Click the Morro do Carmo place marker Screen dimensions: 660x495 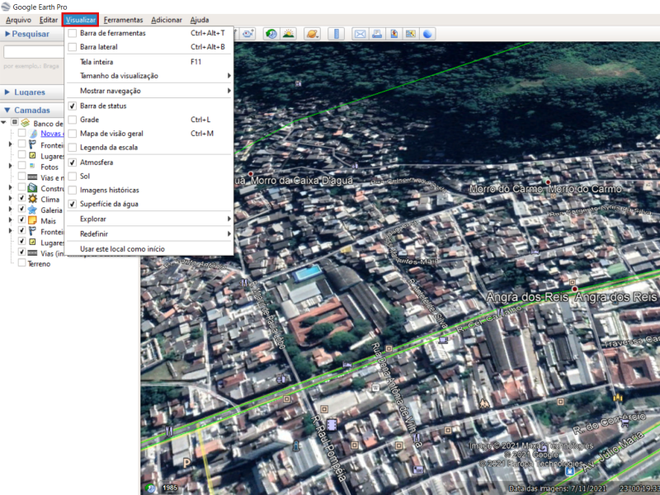(x=548, y=182)
